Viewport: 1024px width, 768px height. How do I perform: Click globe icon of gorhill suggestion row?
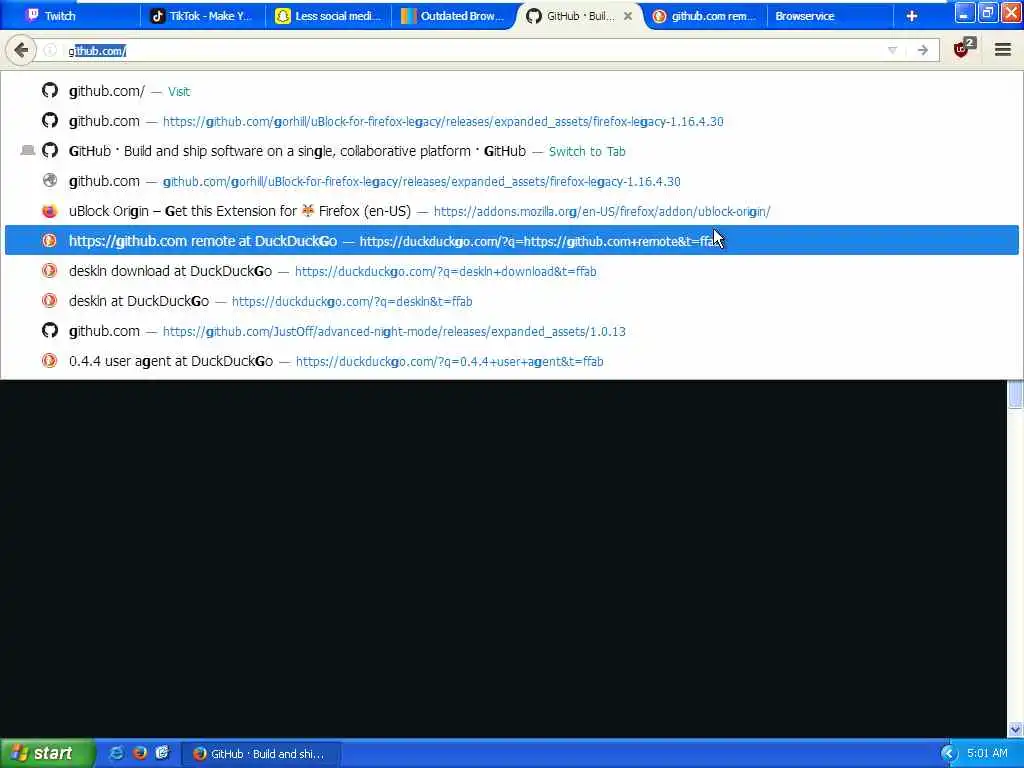tap(50, 180)
